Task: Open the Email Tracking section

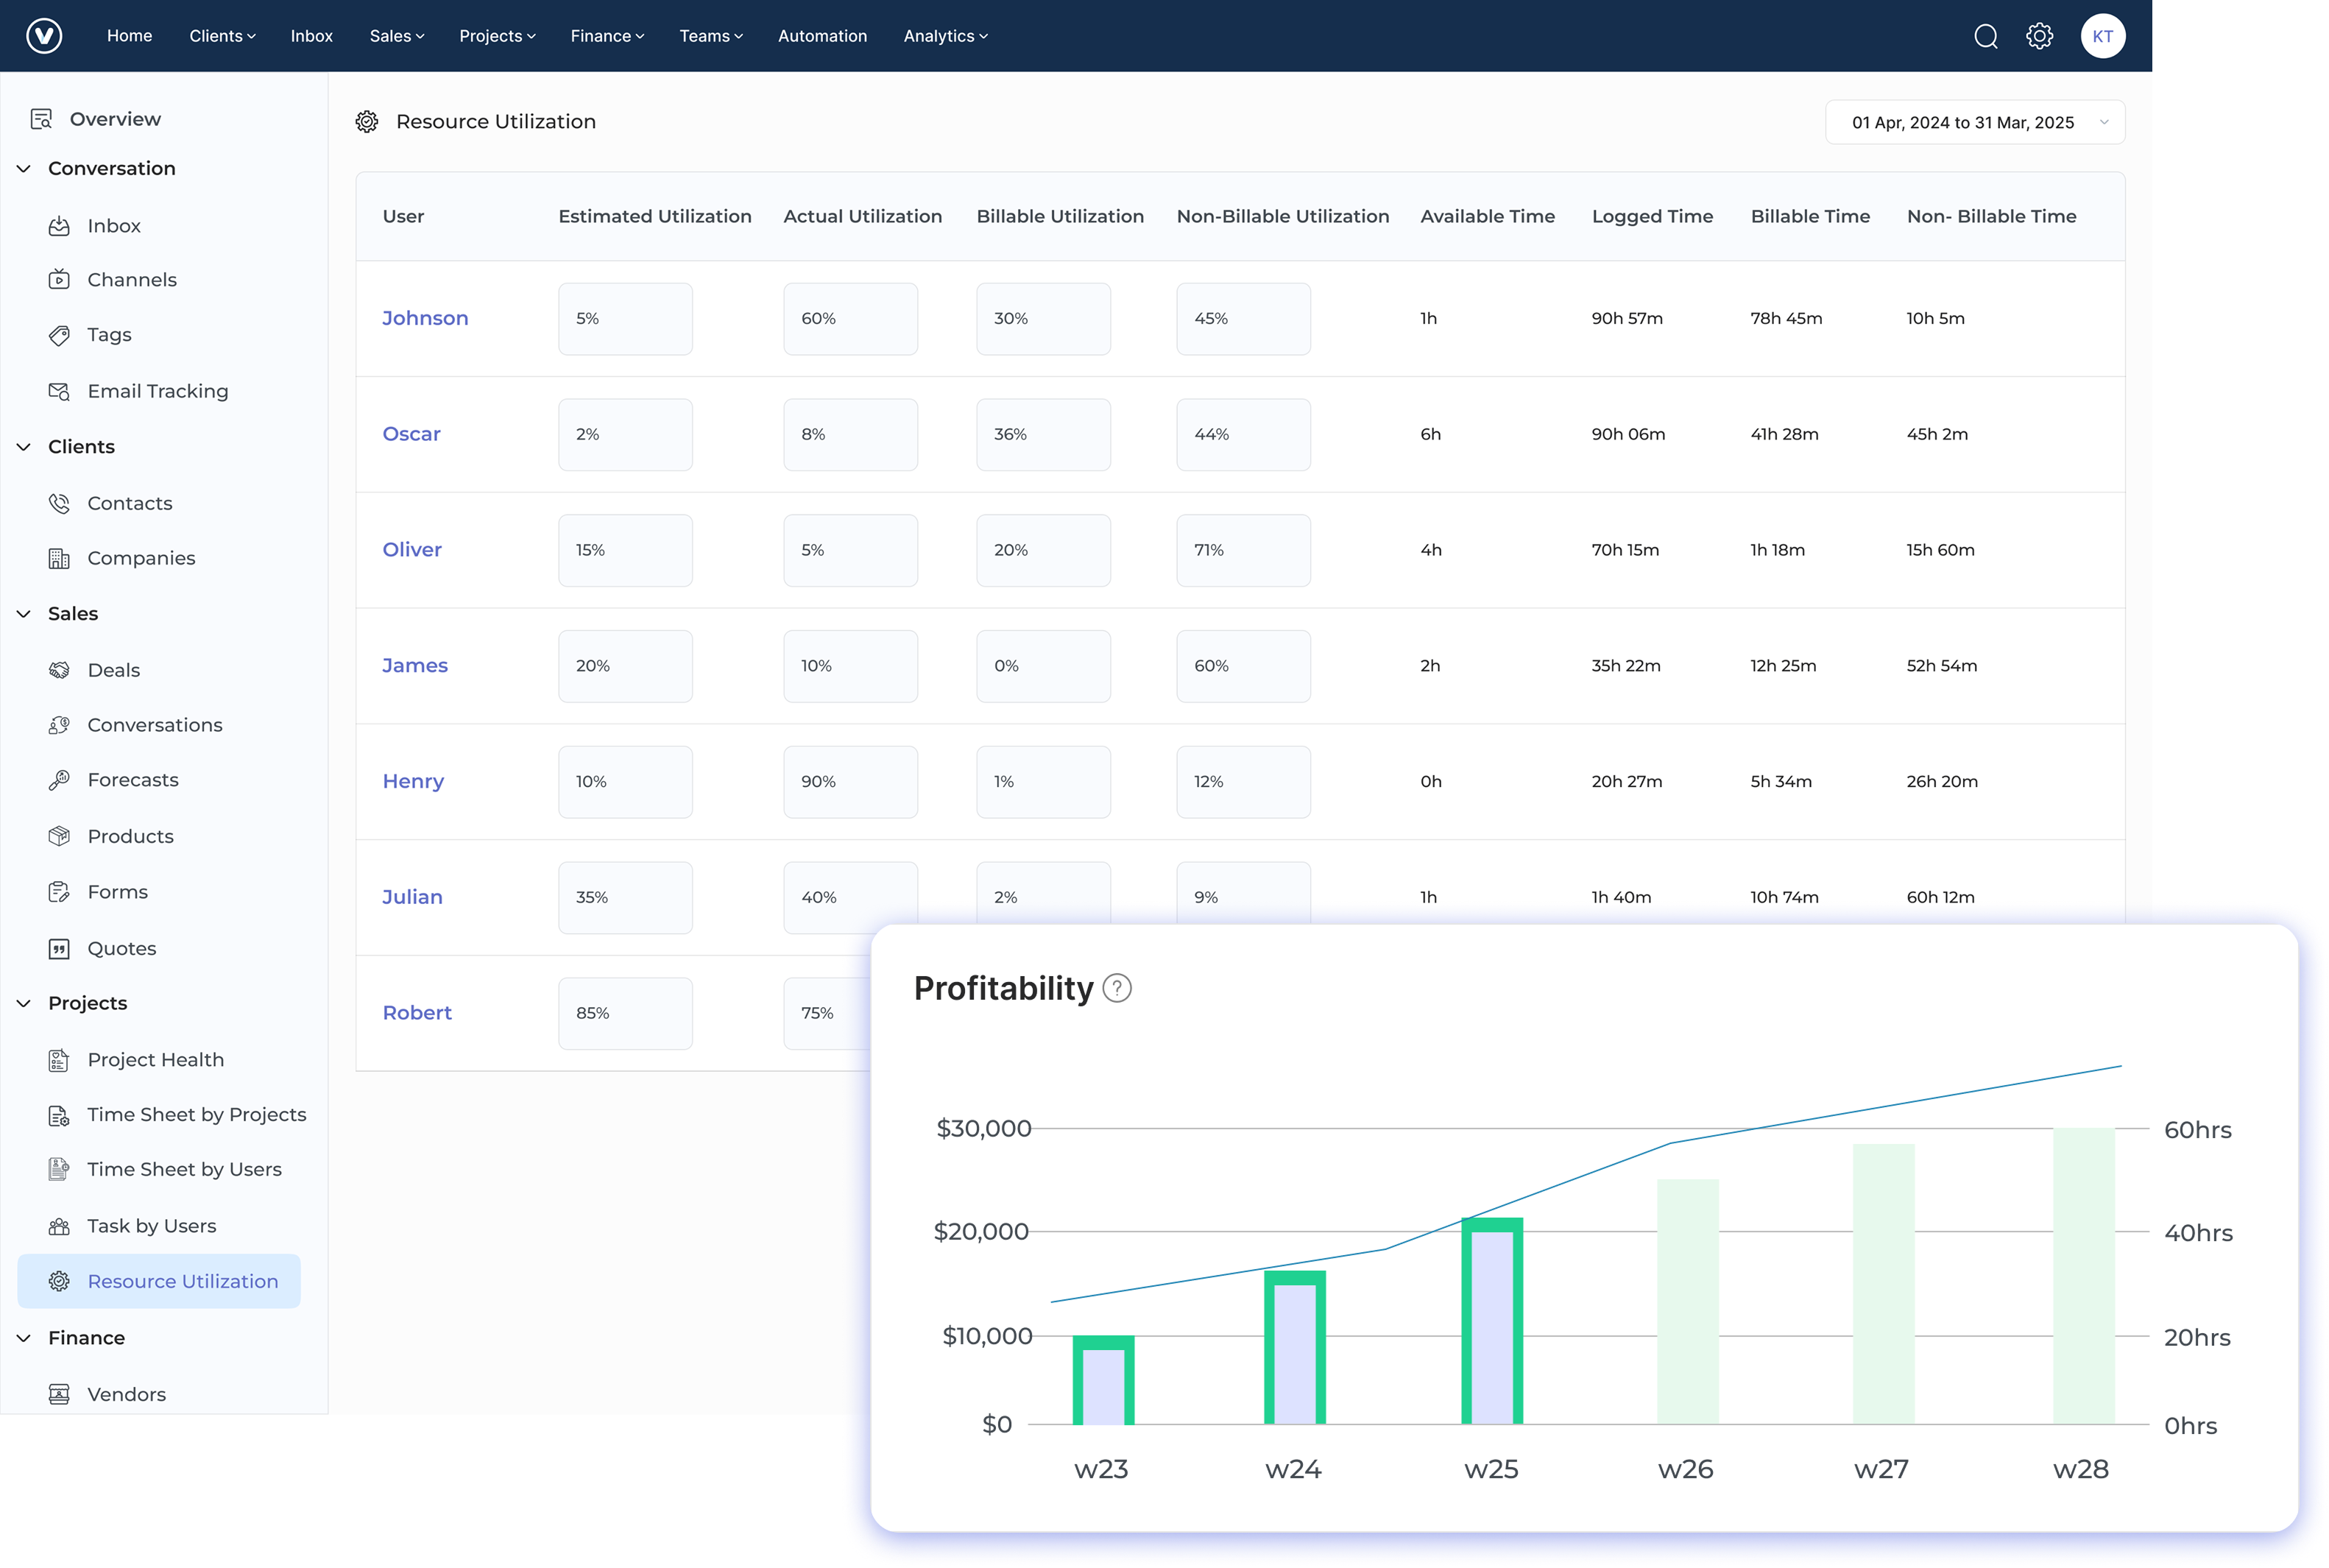Action: [x=157, y=391]
